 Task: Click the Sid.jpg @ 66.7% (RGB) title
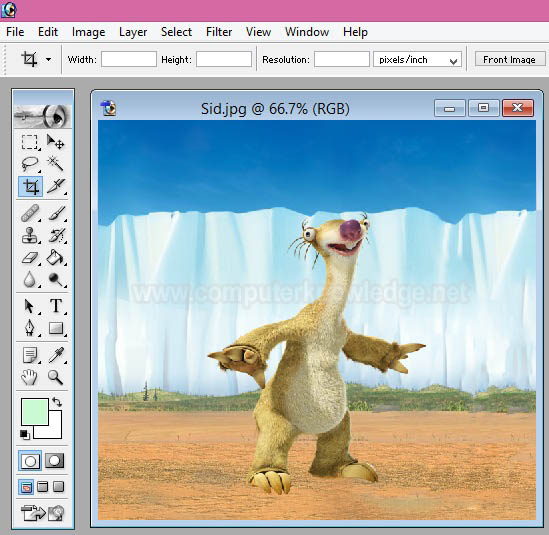pyautogui.click(x=275, y=109)
